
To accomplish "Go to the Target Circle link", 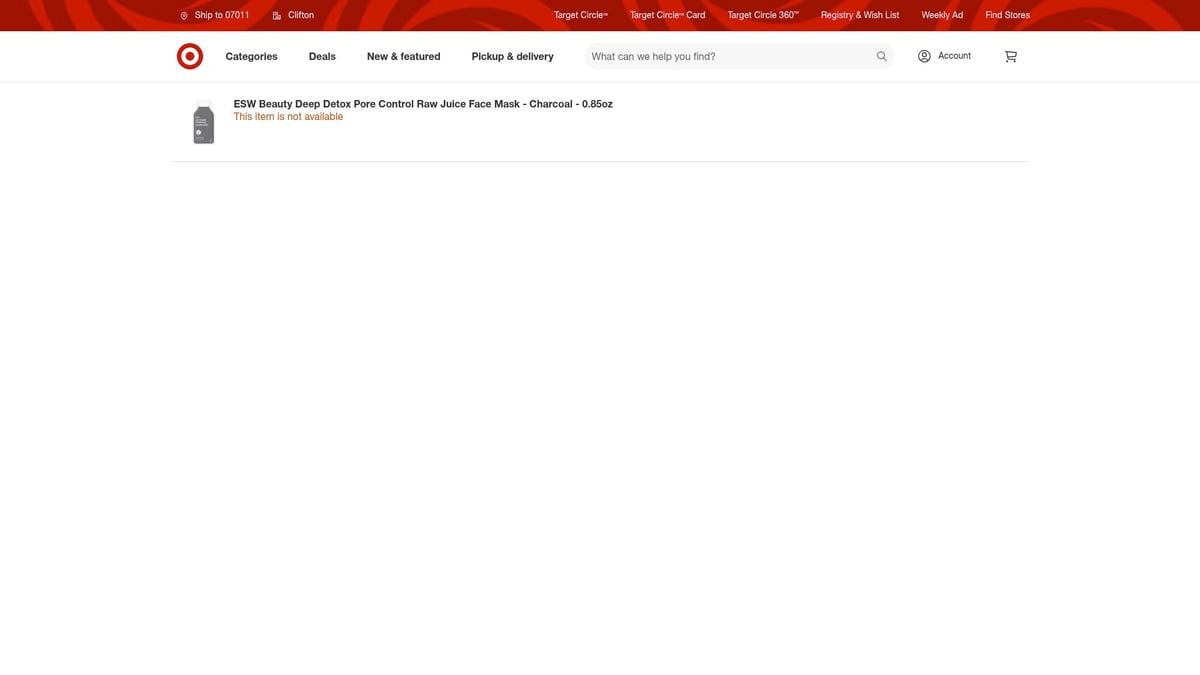I will [580, 15].
